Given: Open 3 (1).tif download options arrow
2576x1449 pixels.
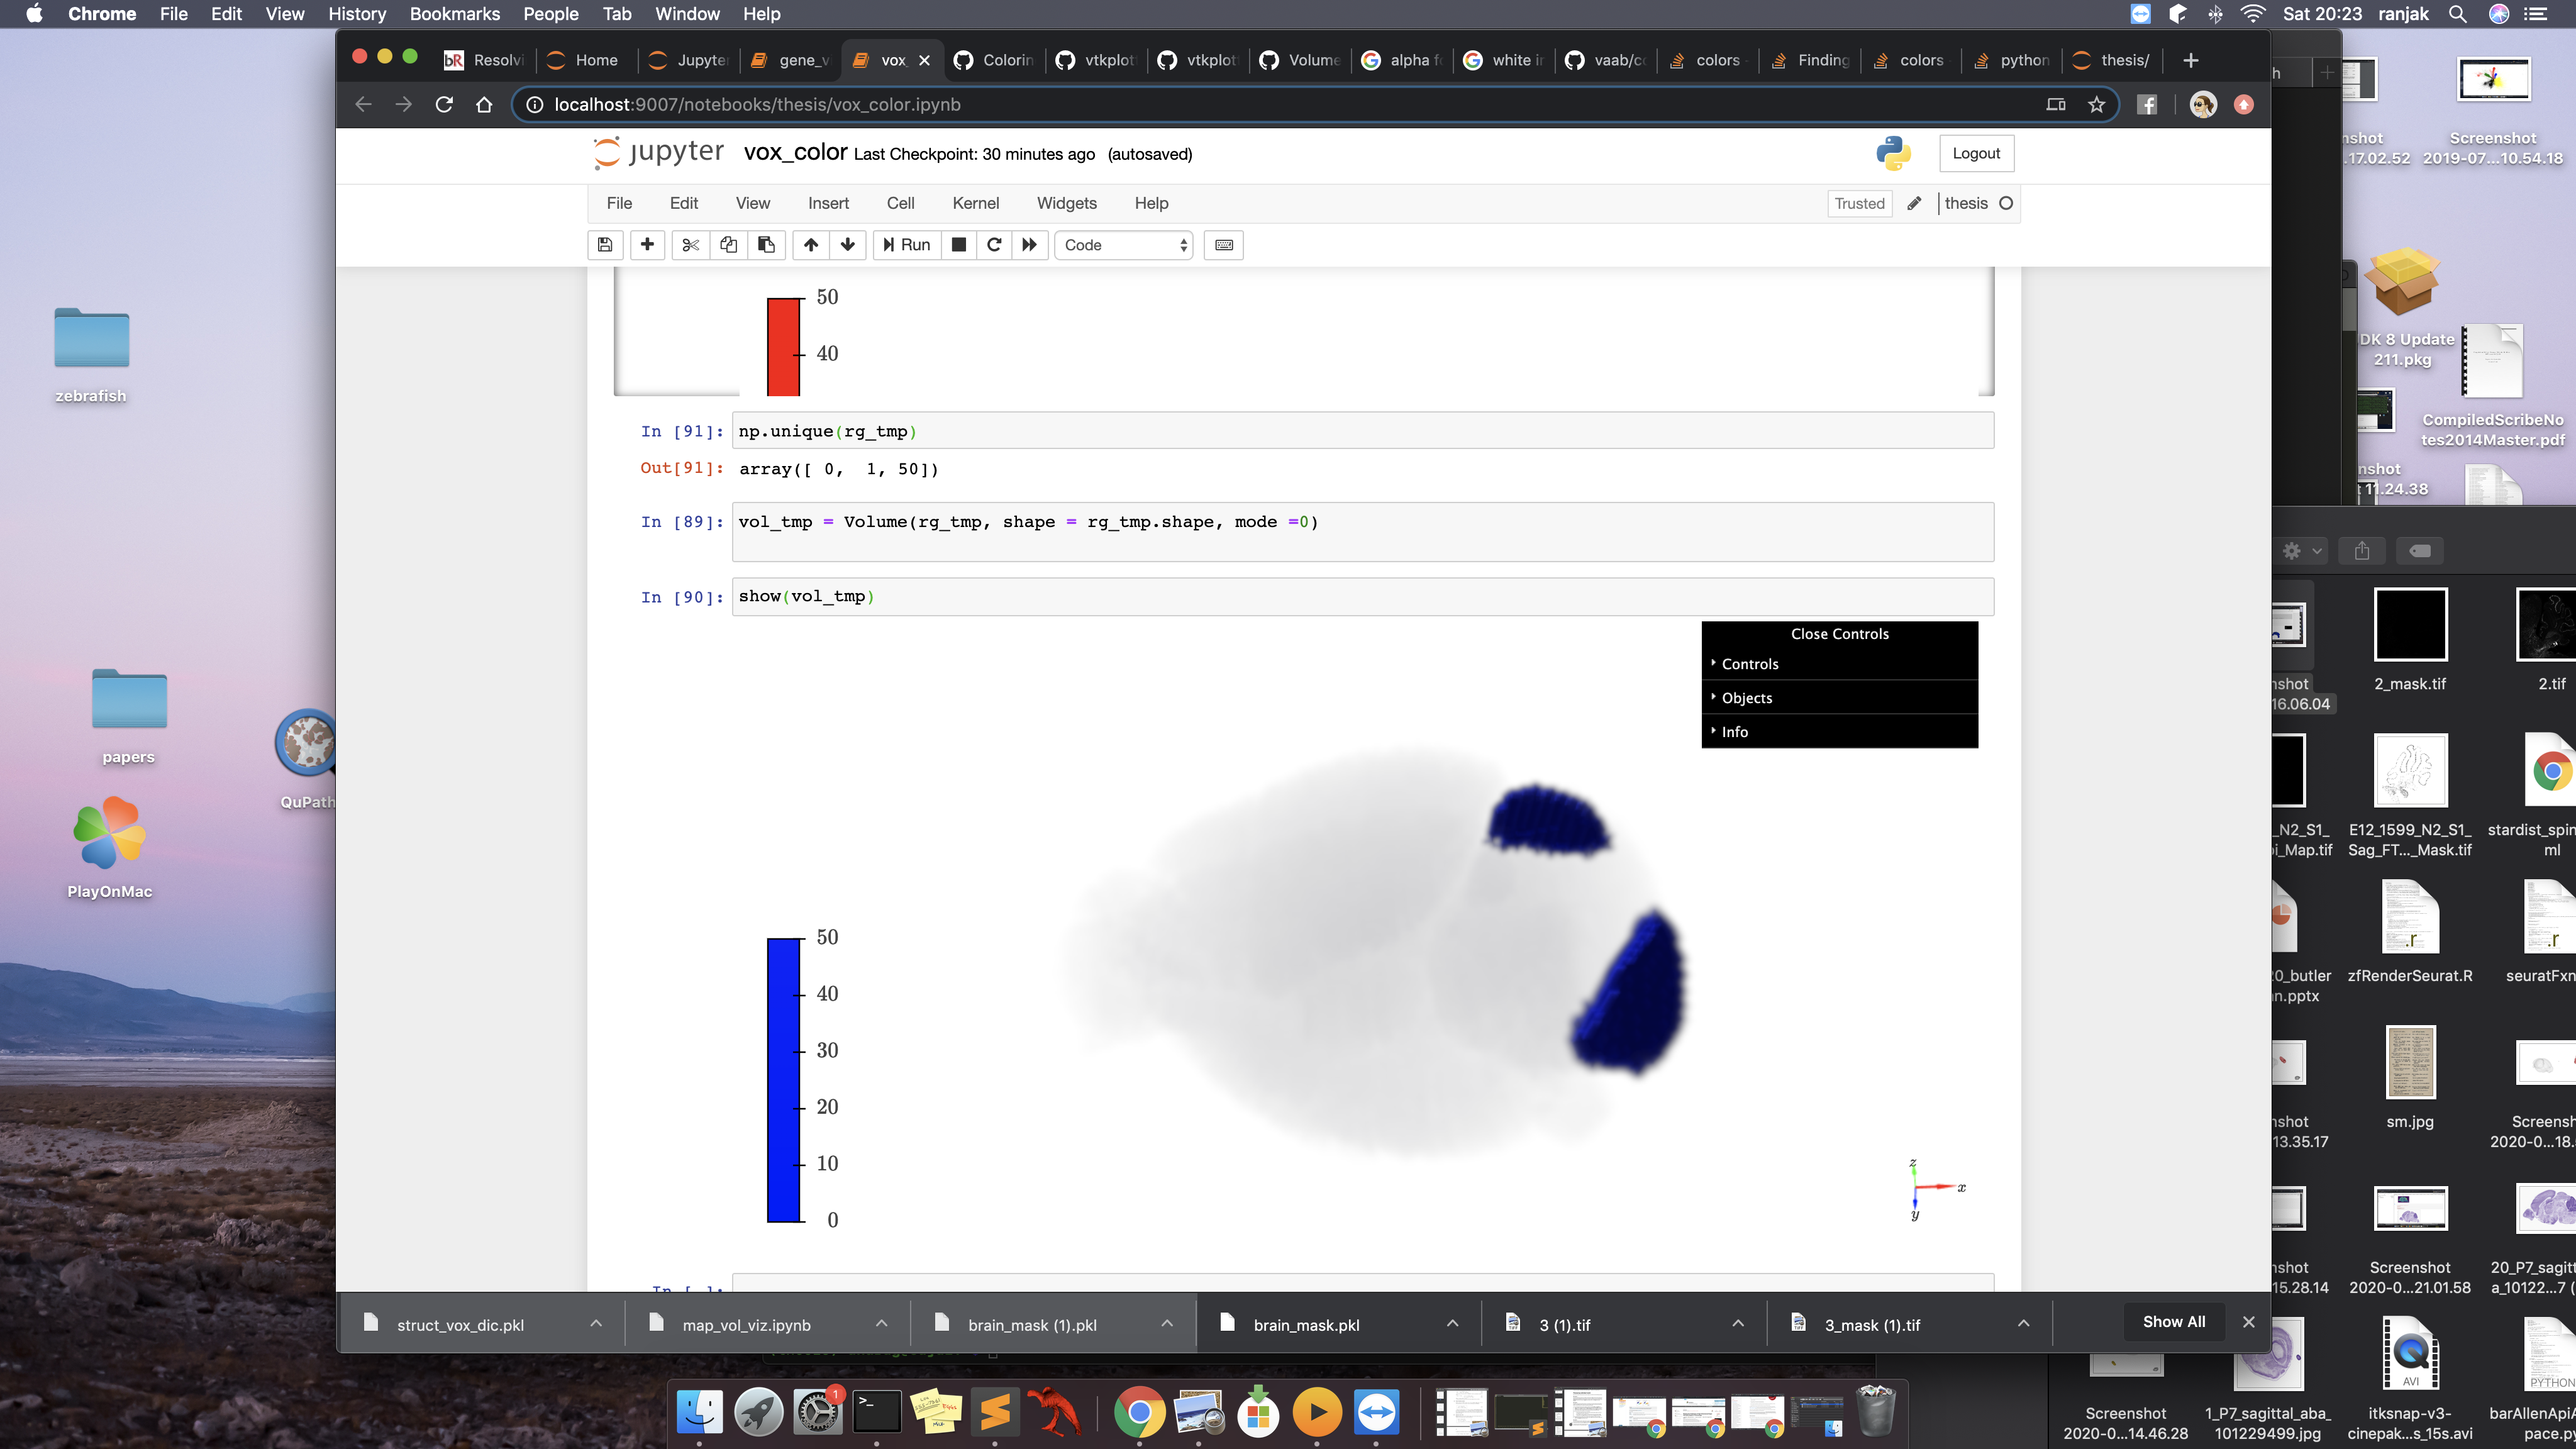Looking at the screenshot, I should click(1738, 1324).
